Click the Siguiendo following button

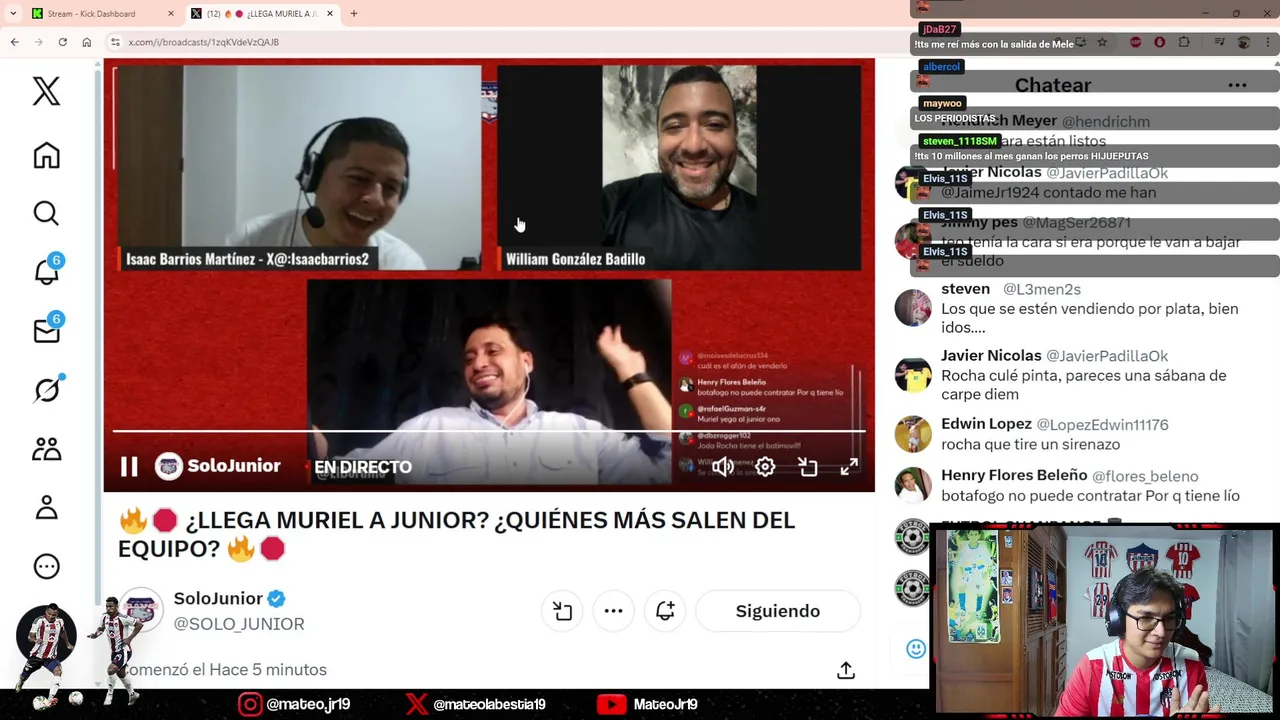click(778, 611)
